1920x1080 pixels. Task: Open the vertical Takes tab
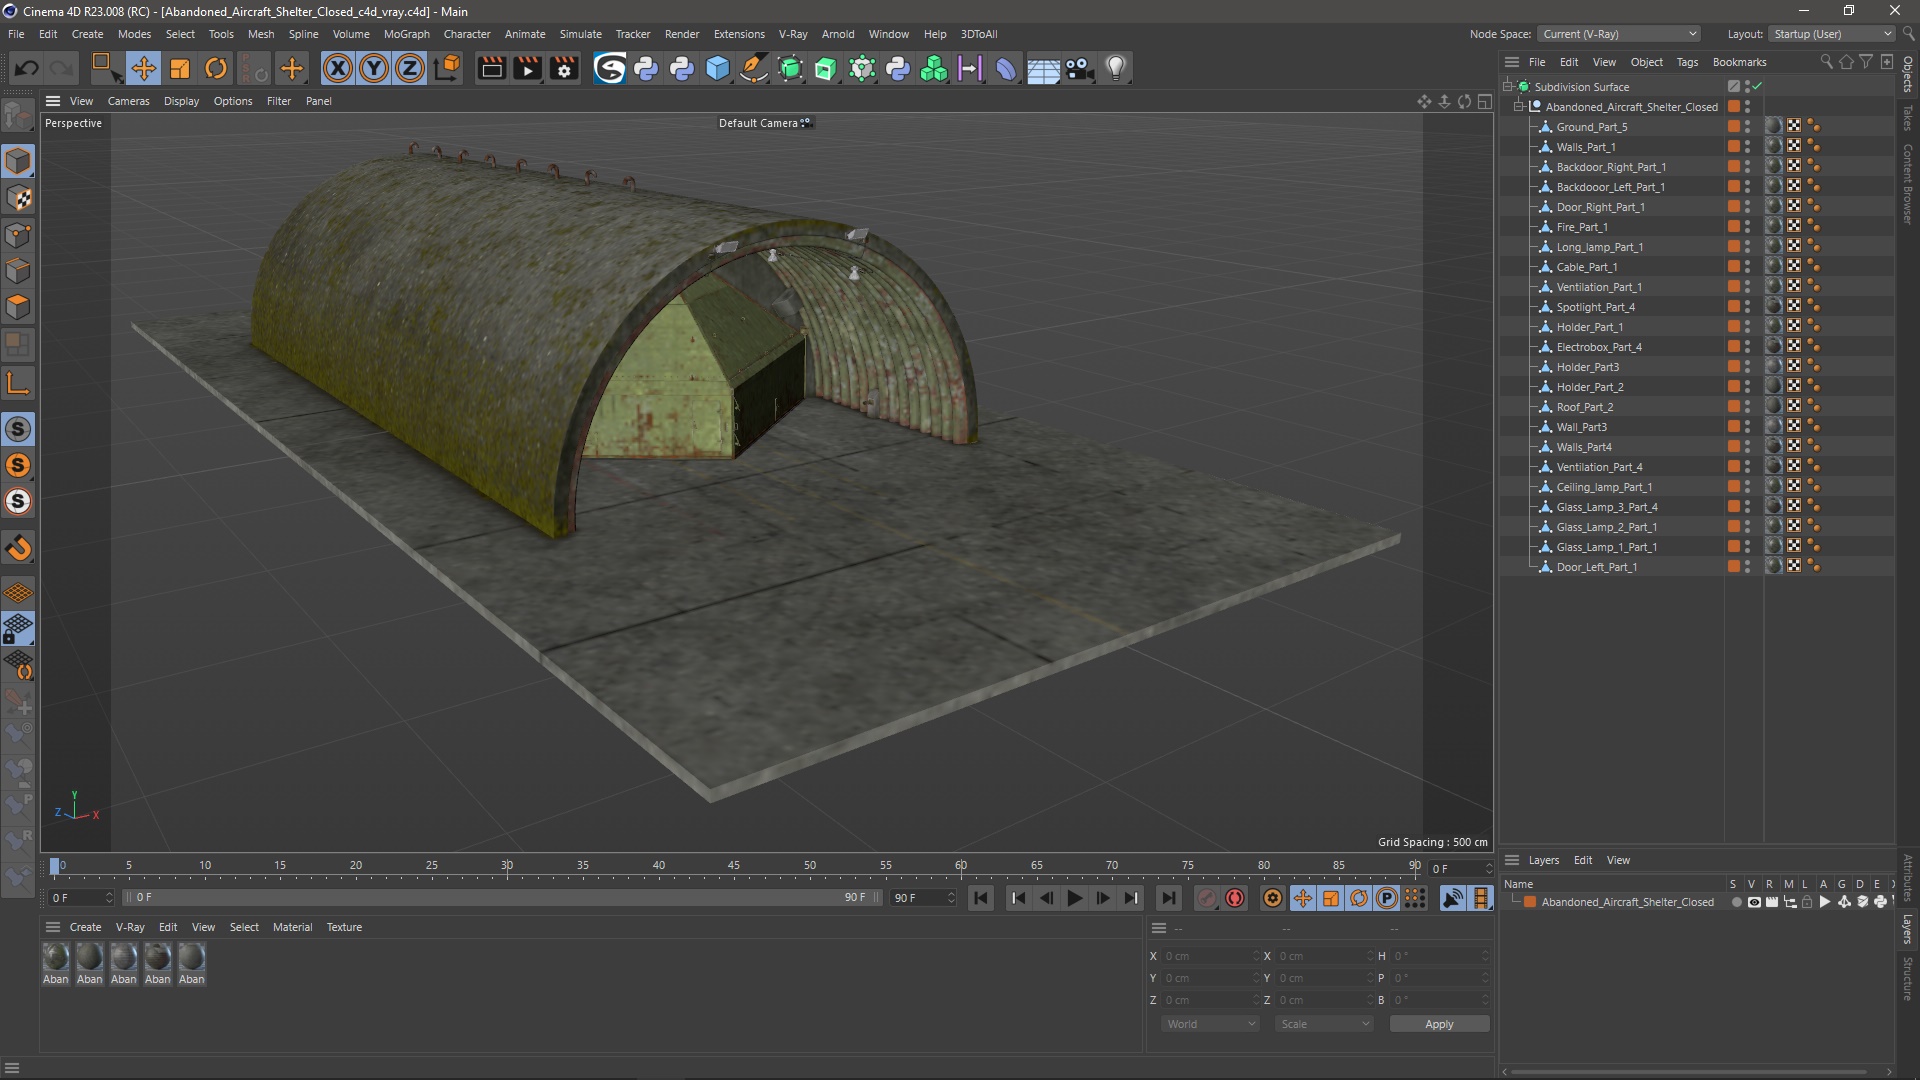1908,117
